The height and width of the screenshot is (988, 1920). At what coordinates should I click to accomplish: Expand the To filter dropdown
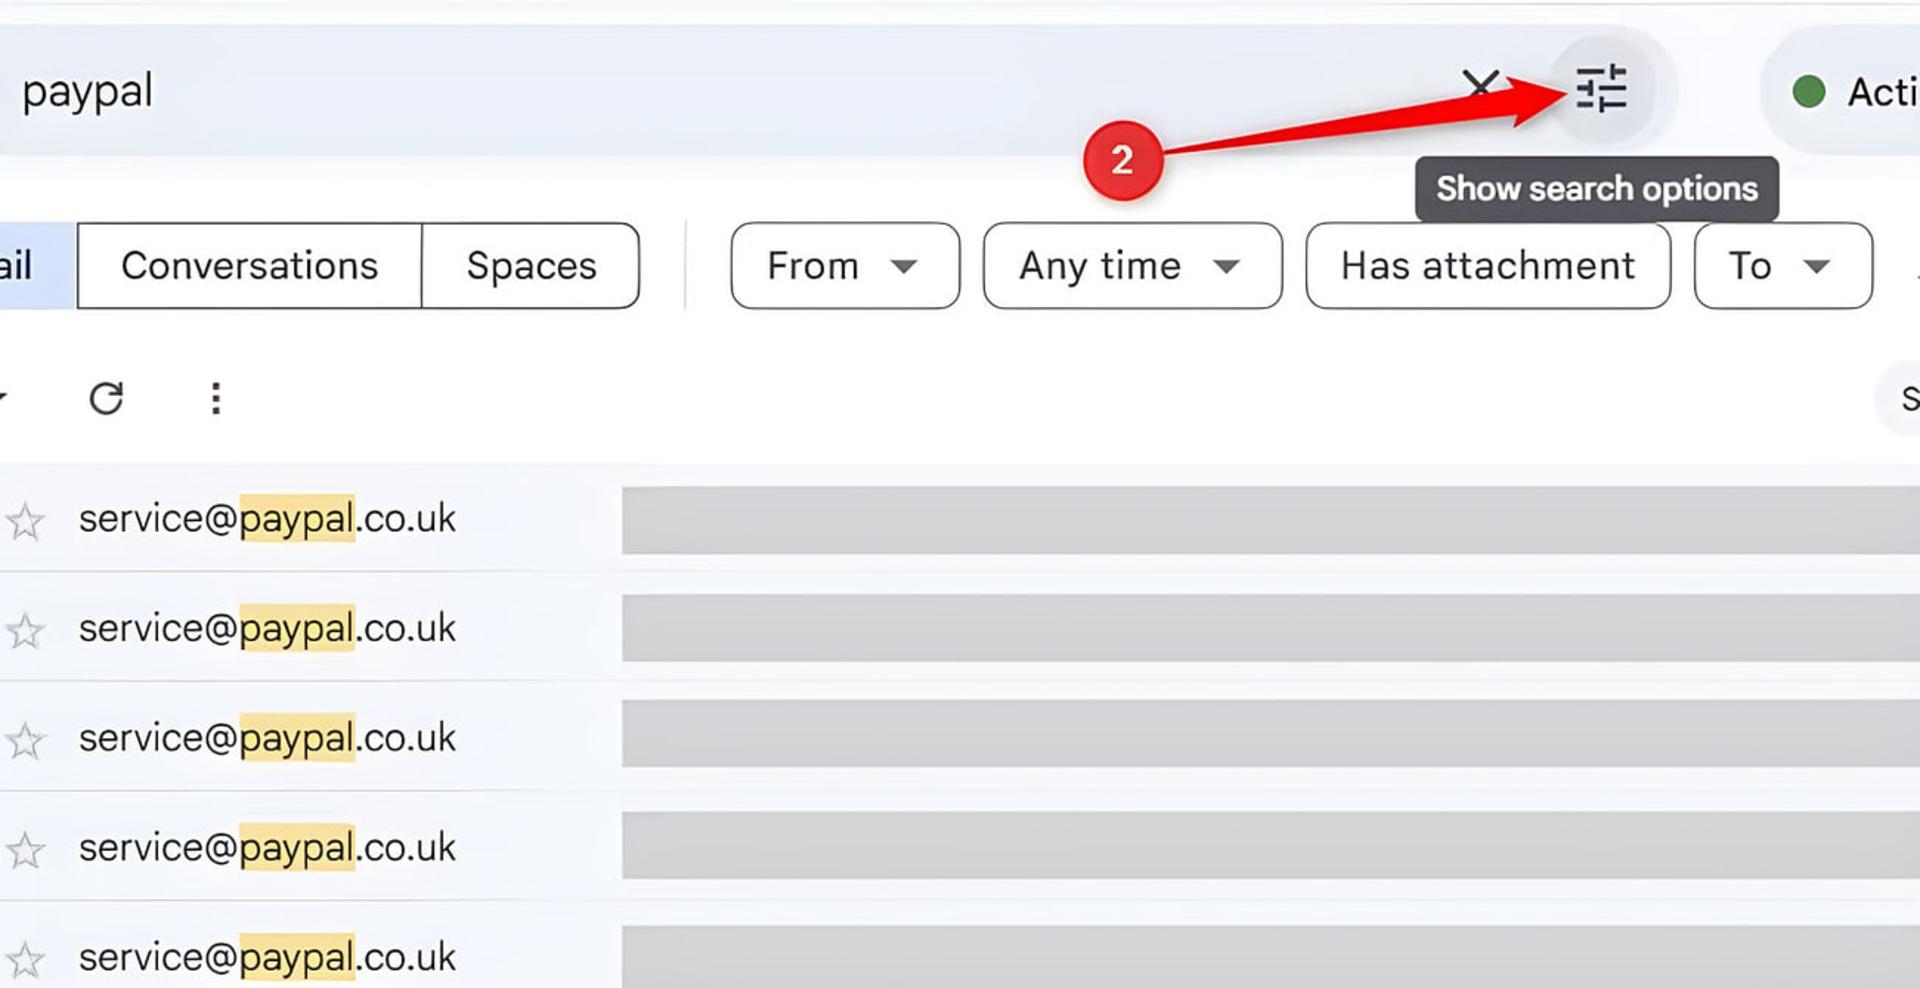click(1783, 266)
